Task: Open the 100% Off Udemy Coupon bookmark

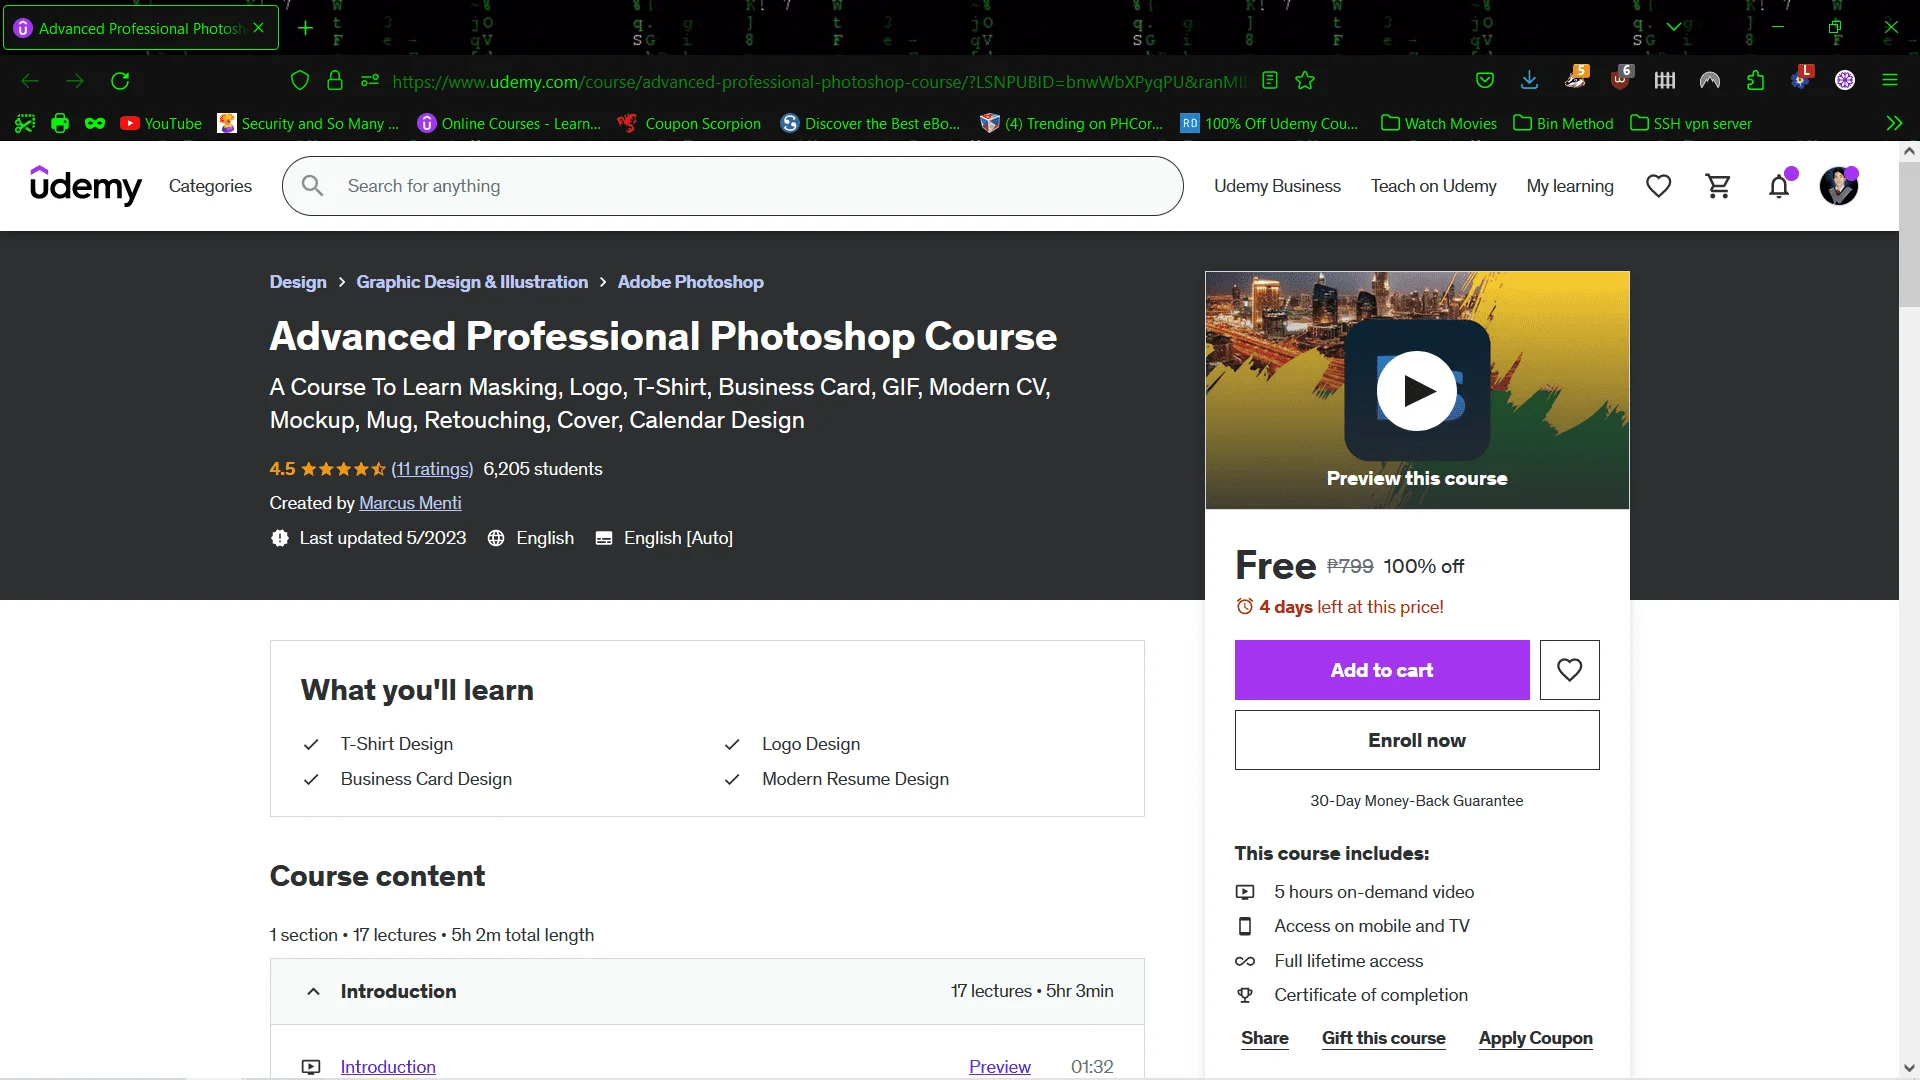Action: pos(1269,123)
